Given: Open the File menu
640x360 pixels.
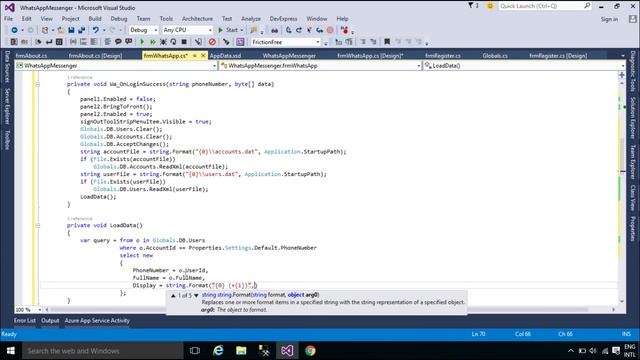Looking at the screenshot, I should click(x=9, y=19).
